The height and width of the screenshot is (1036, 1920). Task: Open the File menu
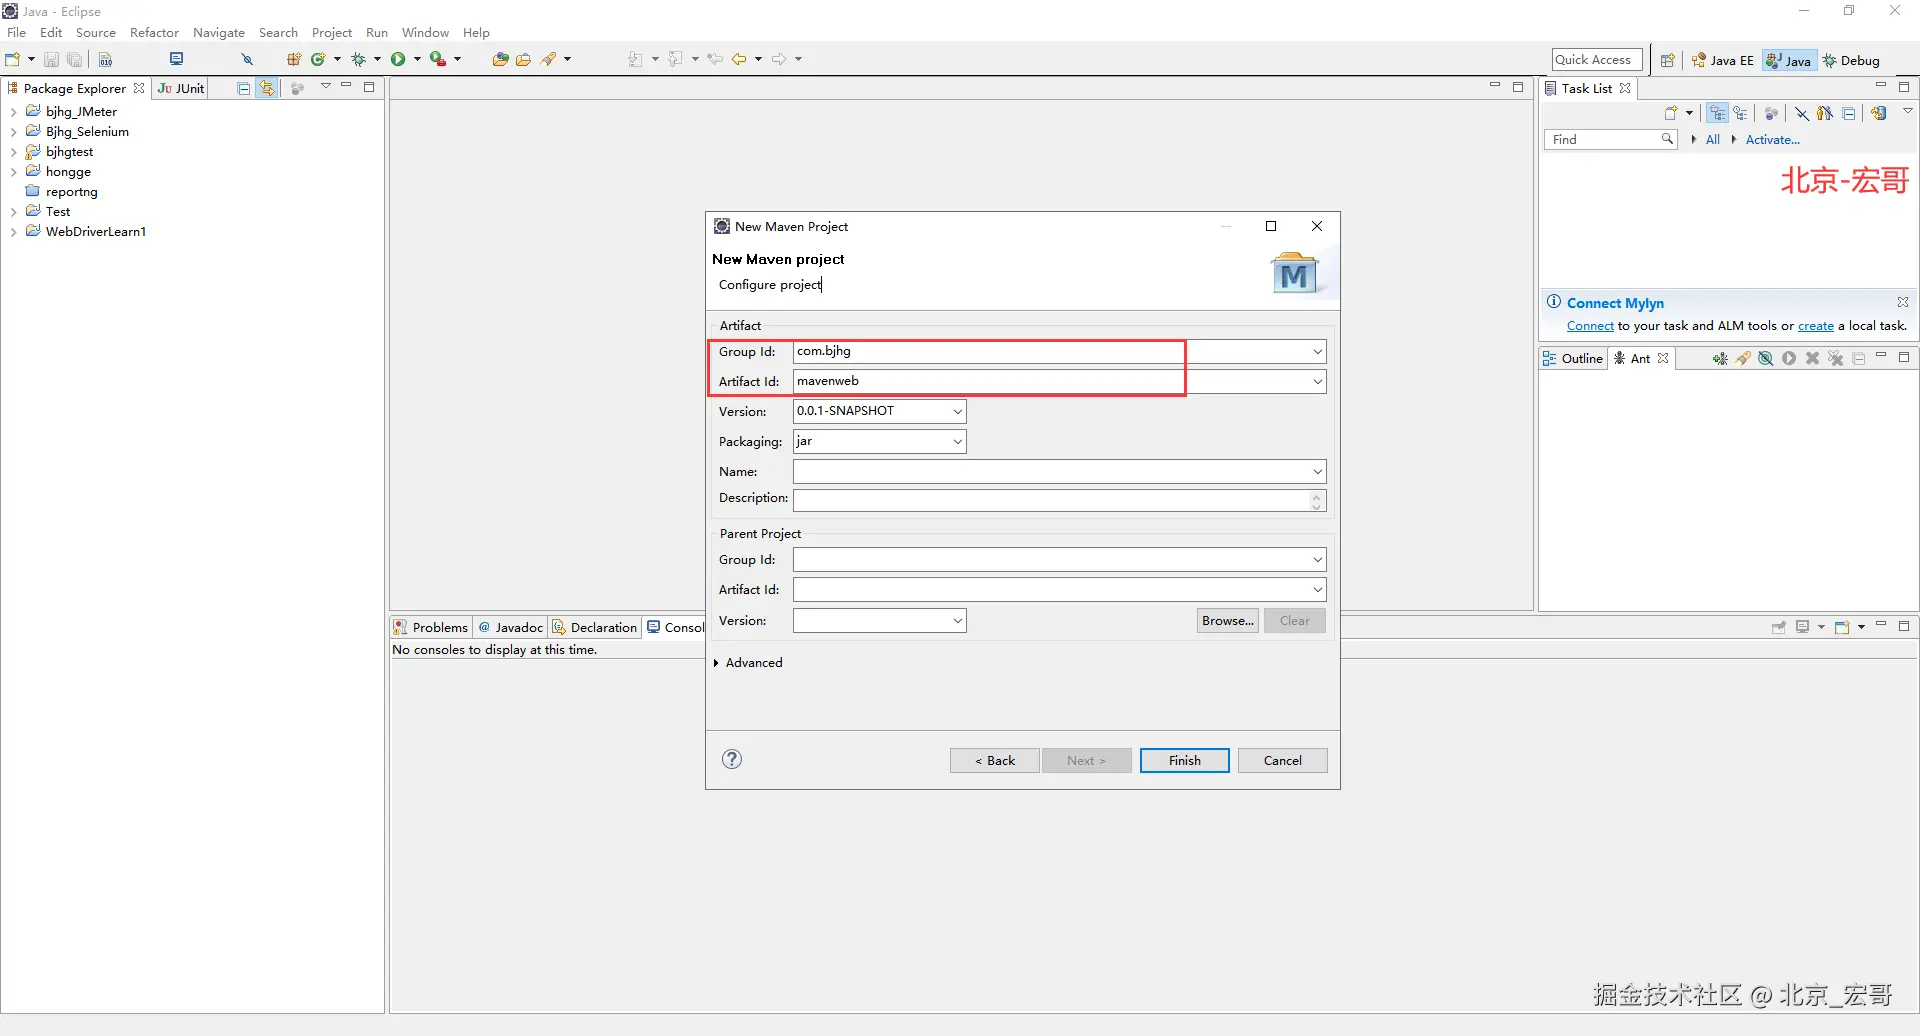[17, 33]
